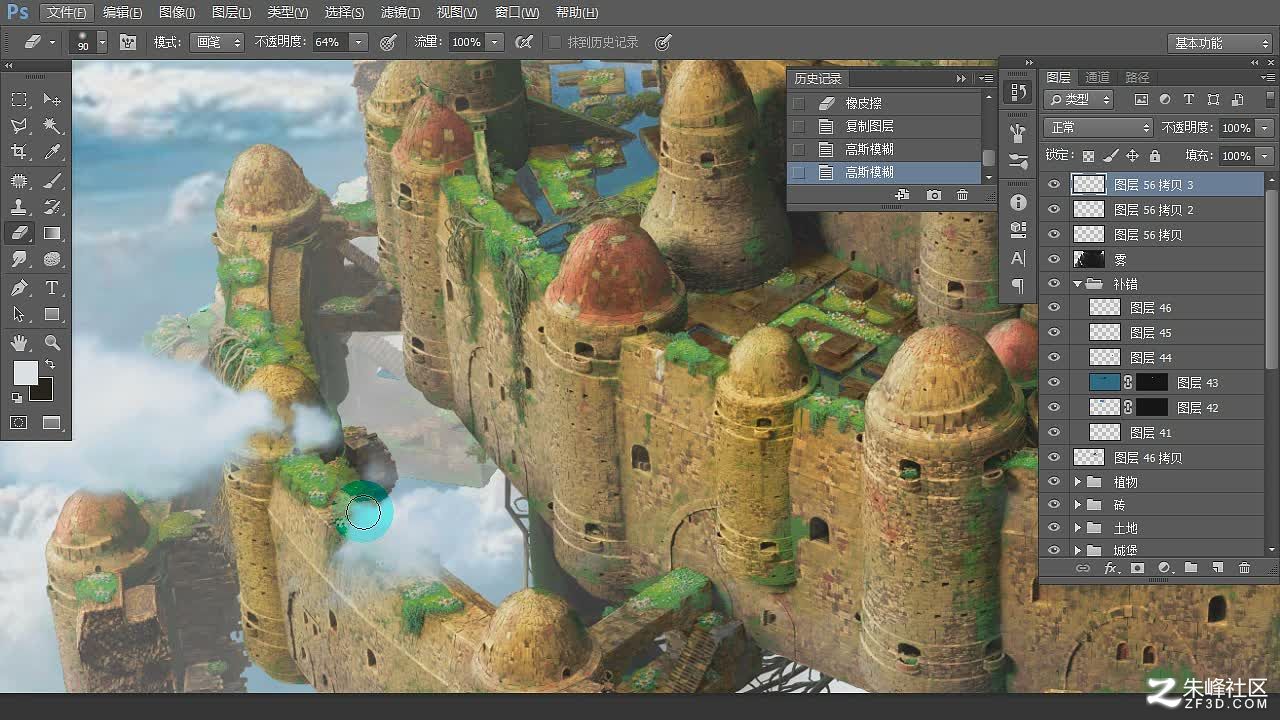Select 橡皮擦 history state
This screenshot has height=720, width=1280.
point(884,103)
